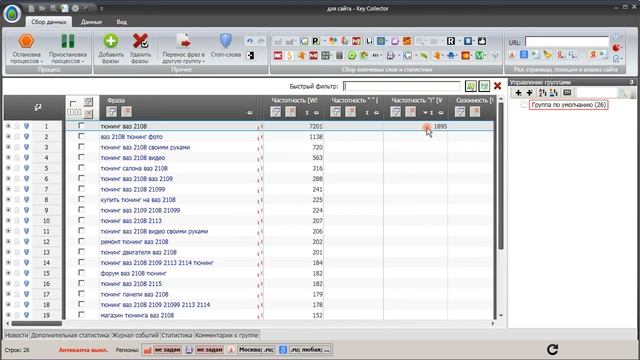The width and height of the screenshot is (640, 360).
Task: Expand row 1 with its plus sign
Action: pyautogui.click(x=8, y=126)
